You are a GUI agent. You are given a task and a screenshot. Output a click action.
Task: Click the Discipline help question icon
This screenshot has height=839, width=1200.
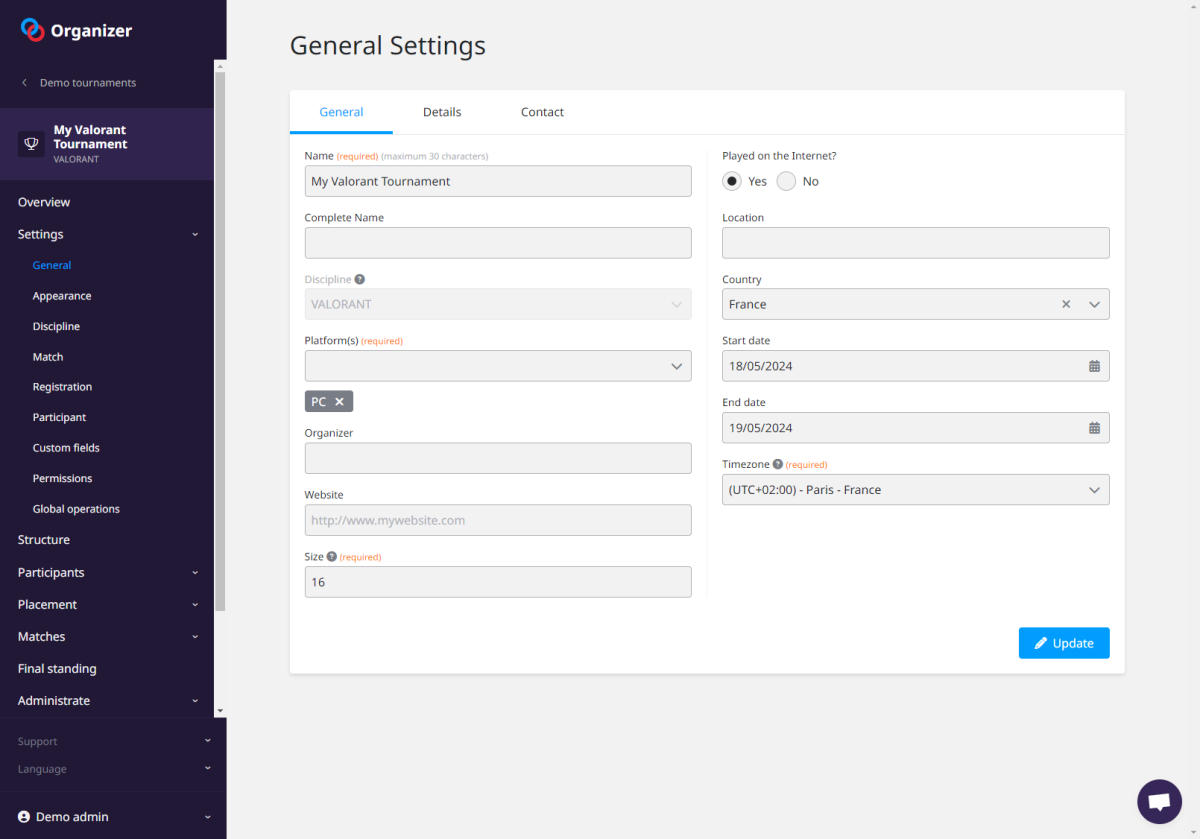pyautogui.click(x=360, y=280)
